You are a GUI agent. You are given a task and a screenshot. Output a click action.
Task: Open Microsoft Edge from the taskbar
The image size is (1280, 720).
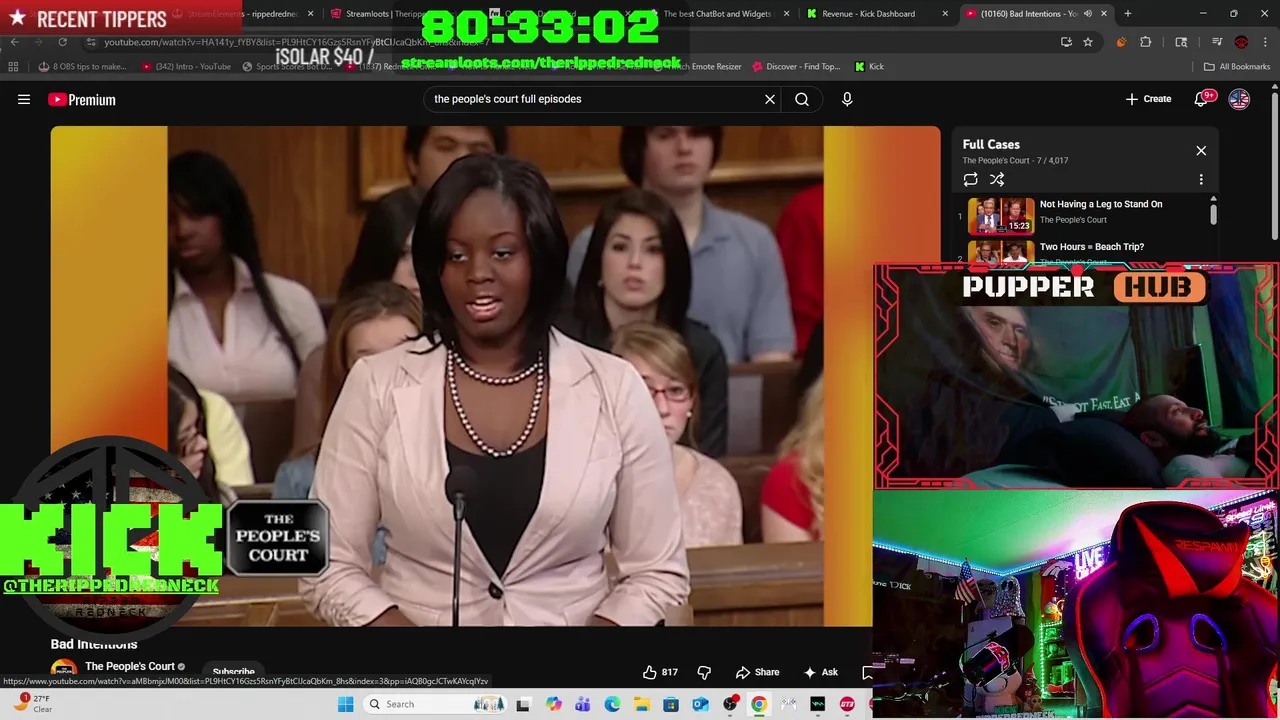(x=612, y=704)
